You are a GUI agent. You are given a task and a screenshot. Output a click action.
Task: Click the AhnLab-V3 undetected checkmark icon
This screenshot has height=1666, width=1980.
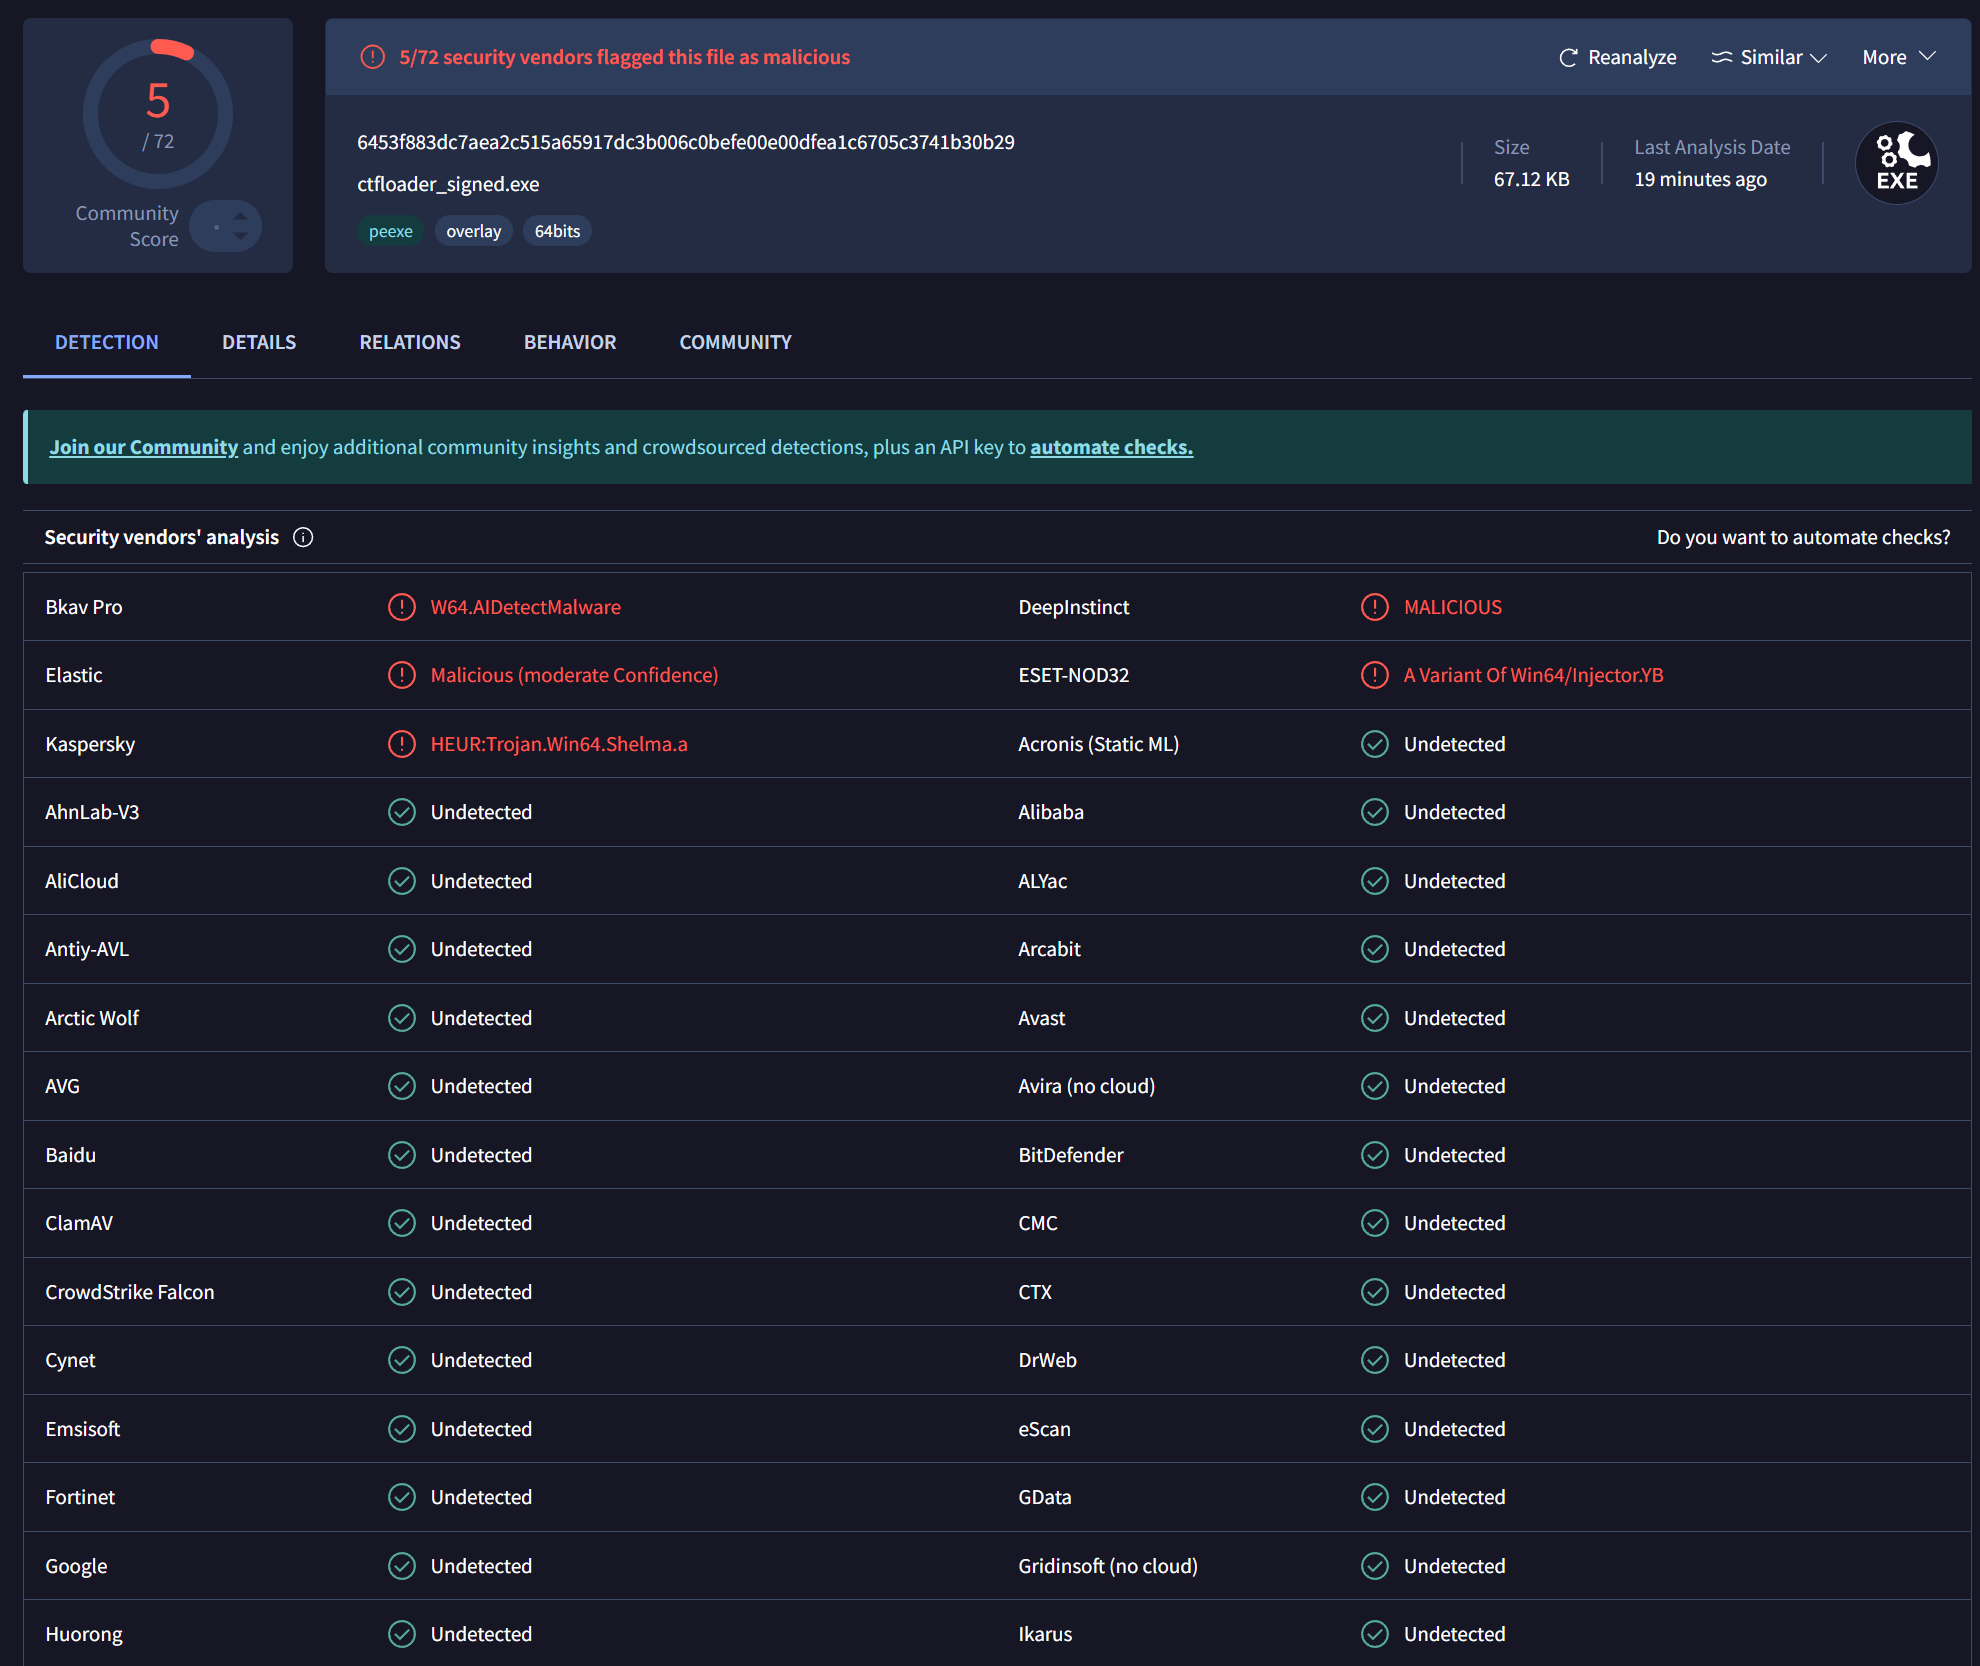[401, 812]
